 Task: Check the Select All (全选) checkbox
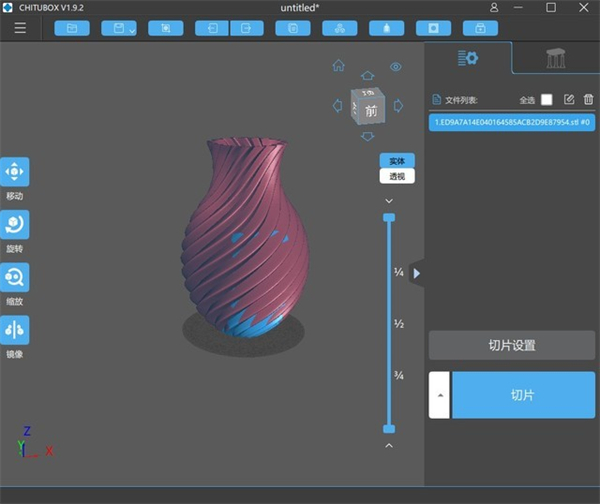546,99
